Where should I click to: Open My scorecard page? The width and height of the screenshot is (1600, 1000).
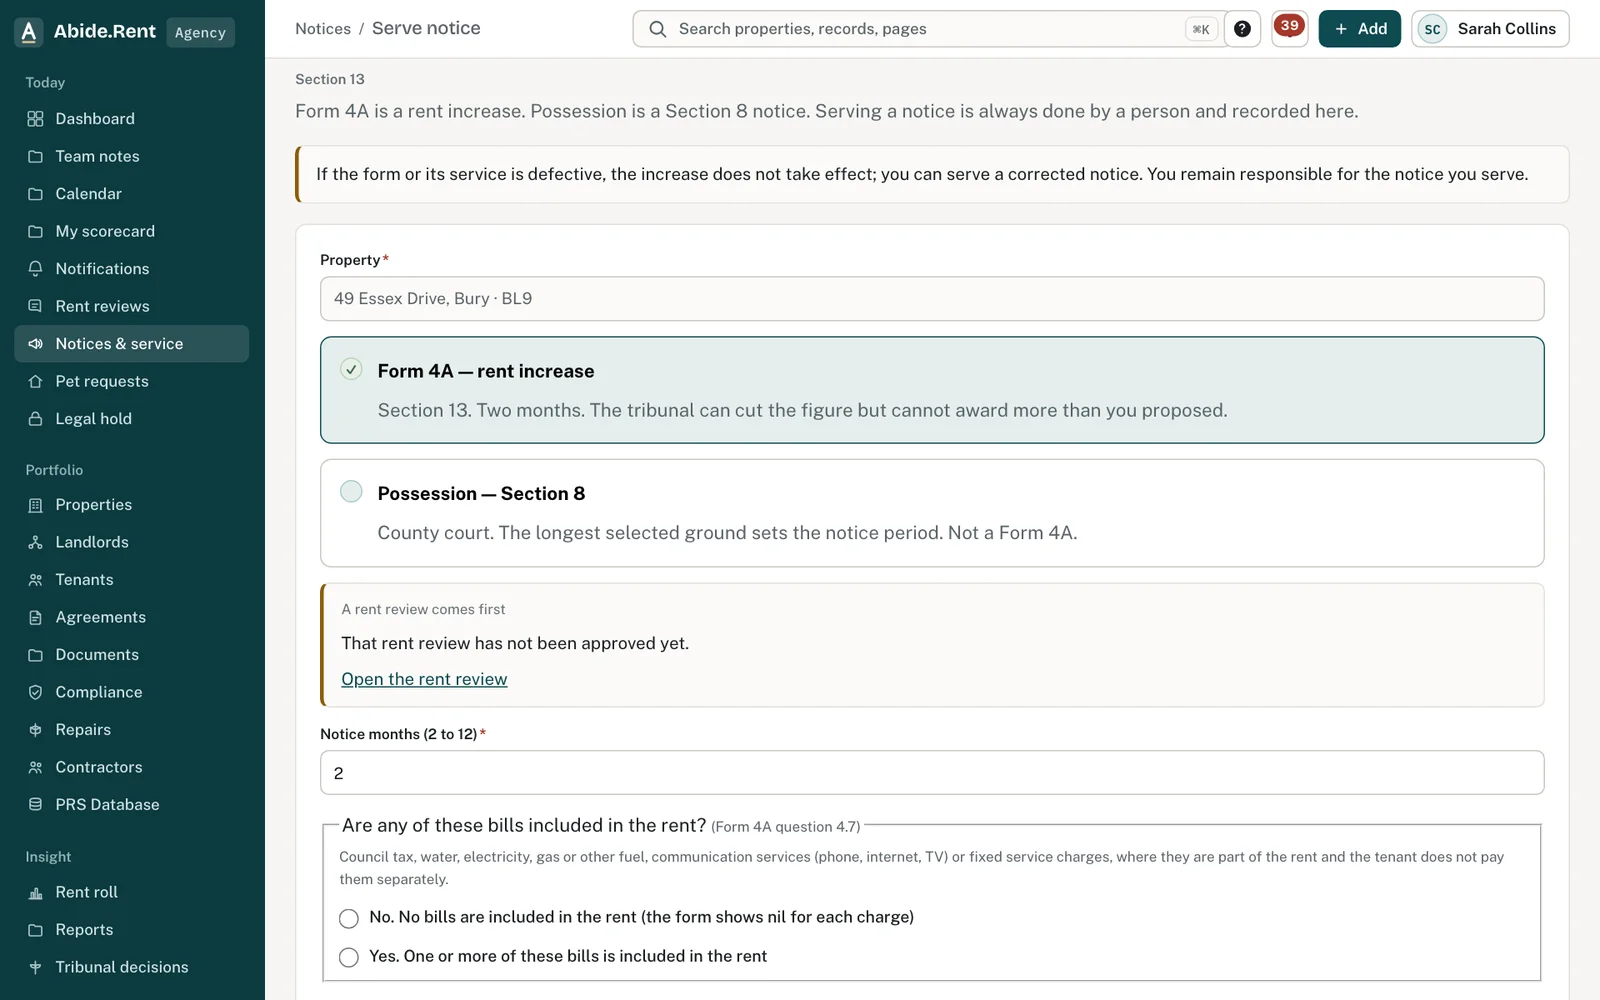coord(131,231)
